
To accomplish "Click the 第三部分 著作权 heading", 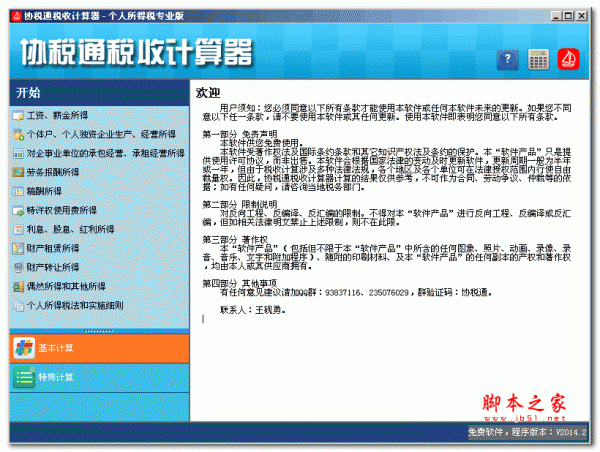I will [x=235, y=240].
